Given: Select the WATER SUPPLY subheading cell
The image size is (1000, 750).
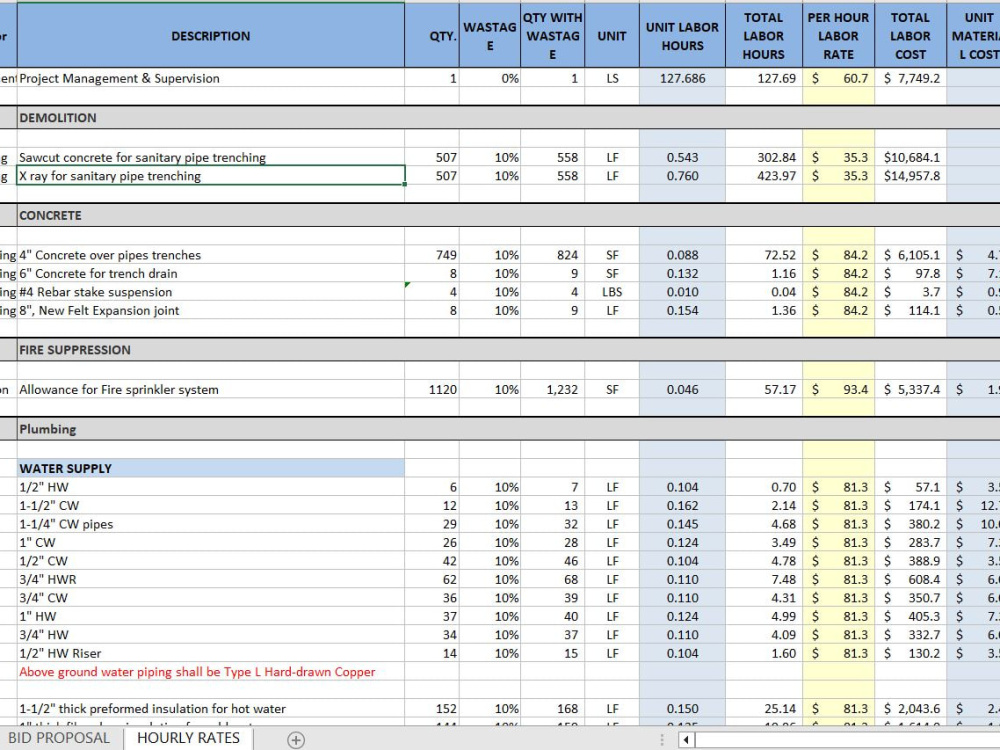Looking at the screenshot, I should point(210,469).
